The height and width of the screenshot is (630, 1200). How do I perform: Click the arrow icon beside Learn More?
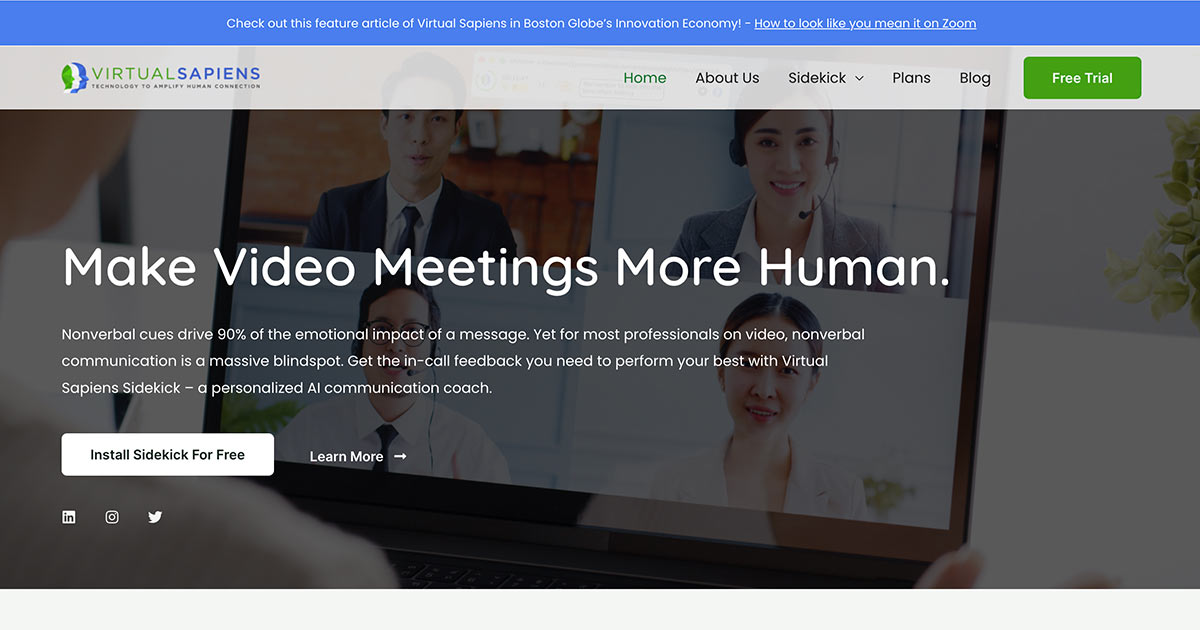tap(400, 456)
